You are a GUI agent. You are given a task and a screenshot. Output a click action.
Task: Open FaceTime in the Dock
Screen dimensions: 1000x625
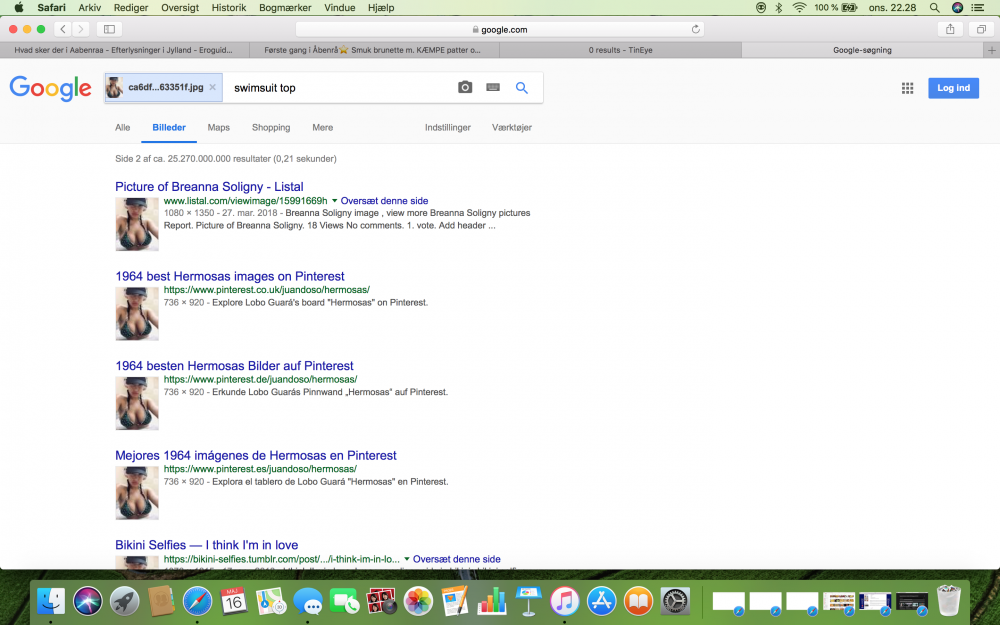[x=344, y=600]
